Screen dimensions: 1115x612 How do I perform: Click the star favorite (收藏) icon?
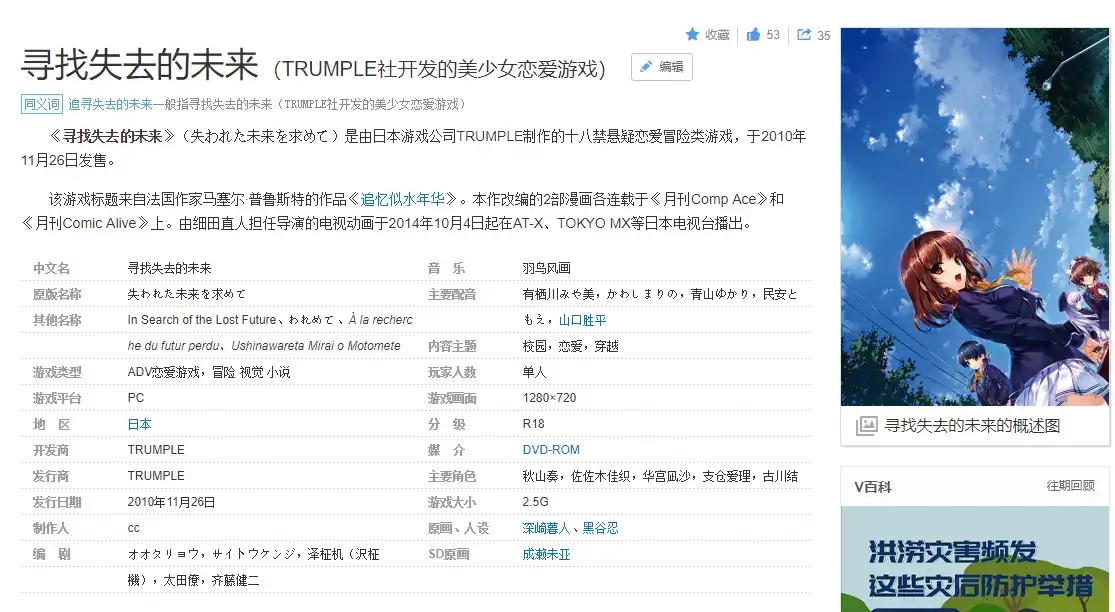[692, 34]
